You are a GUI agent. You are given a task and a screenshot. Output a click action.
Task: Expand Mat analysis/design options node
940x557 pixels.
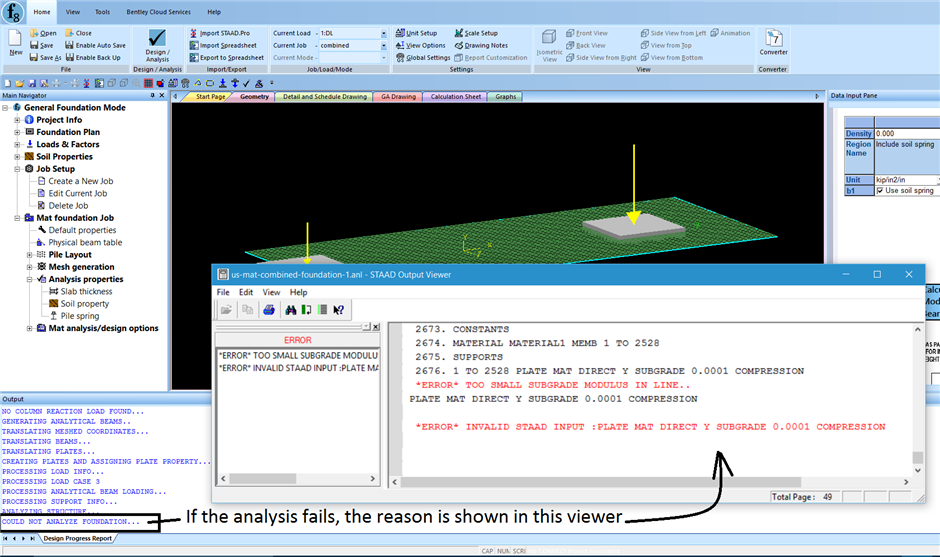point(29,329)
